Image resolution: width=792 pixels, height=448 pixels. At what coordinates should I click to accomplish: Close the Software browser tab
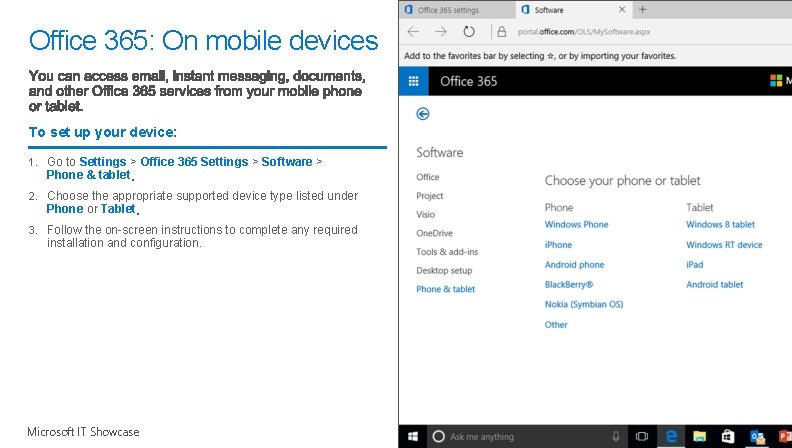coord(622,10)
